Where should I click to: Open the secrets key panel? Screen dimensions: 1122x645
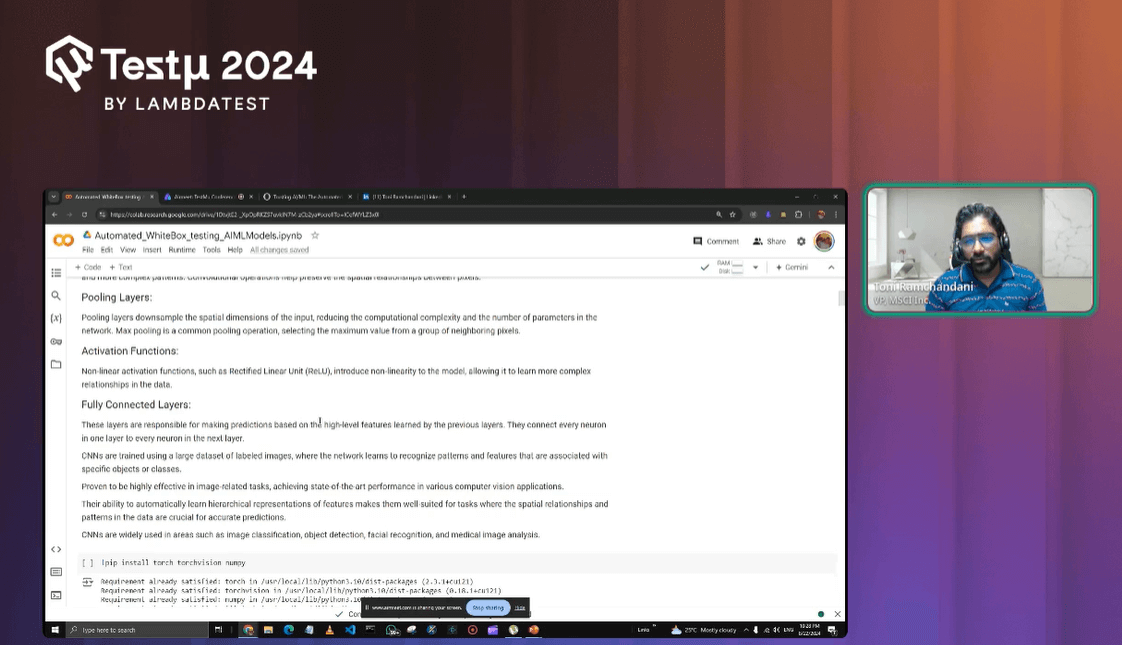[56, 341]
